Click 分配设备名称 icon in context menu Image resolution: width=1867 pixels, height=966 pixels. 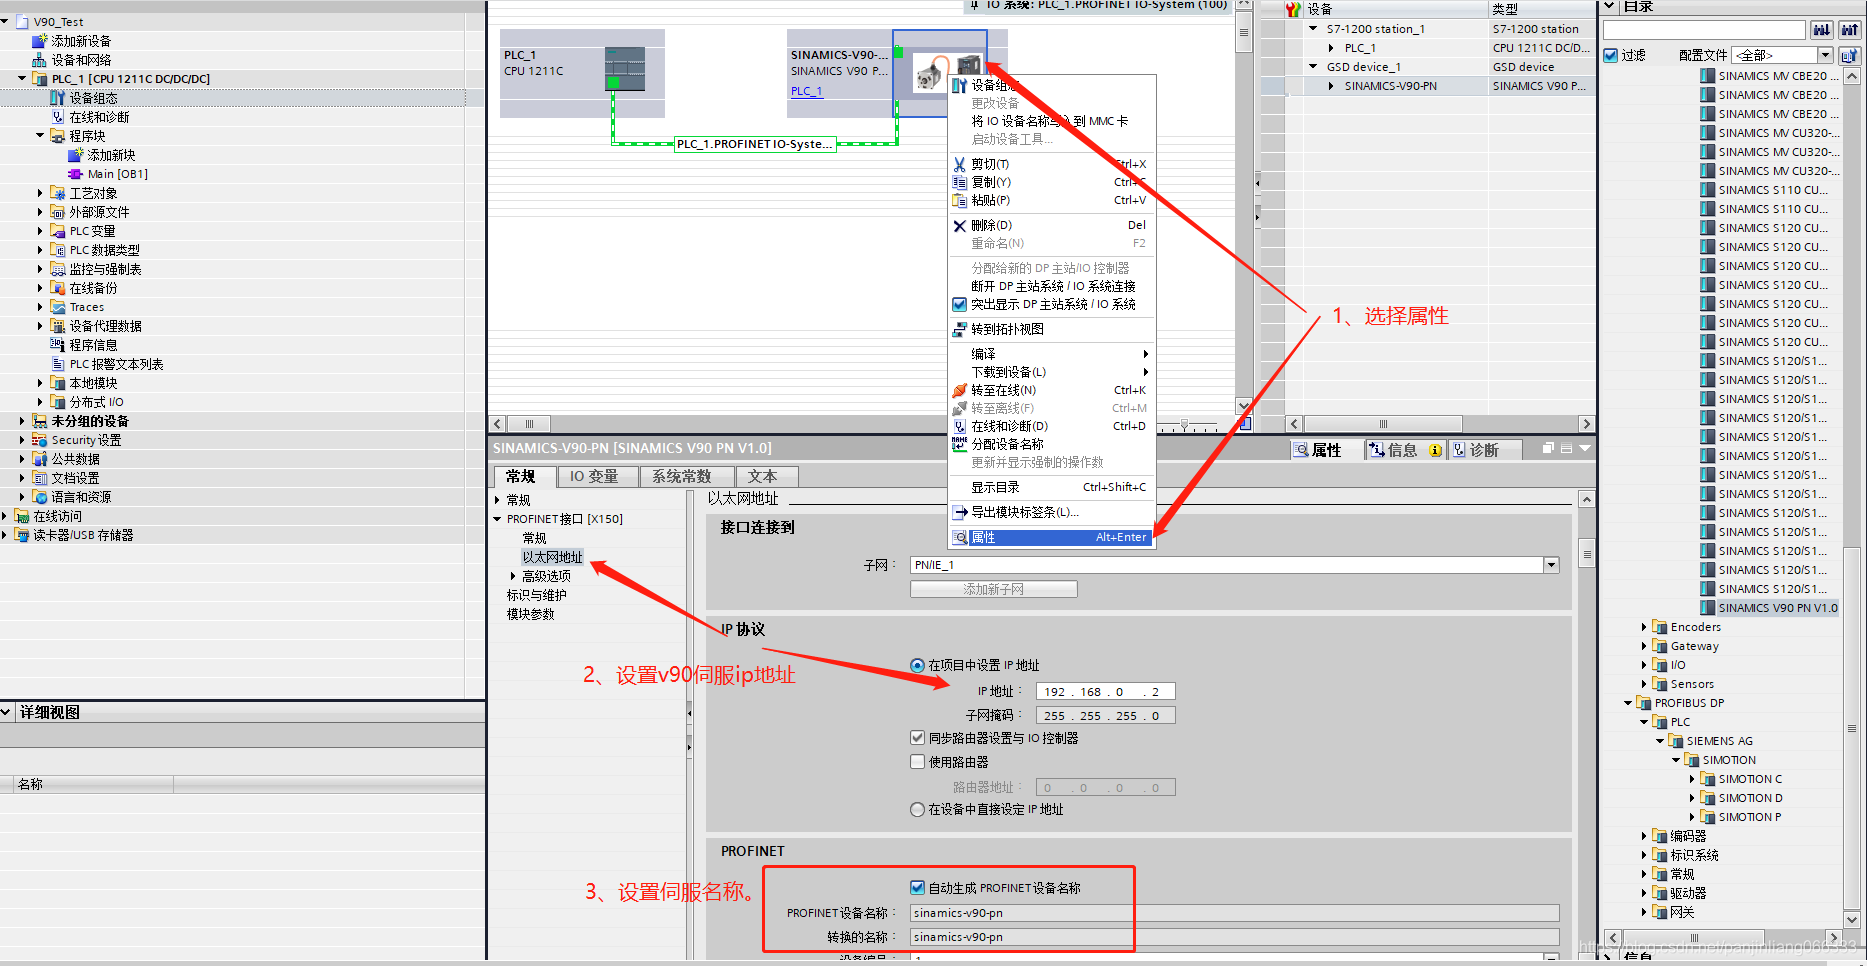(x=960, y=444)
